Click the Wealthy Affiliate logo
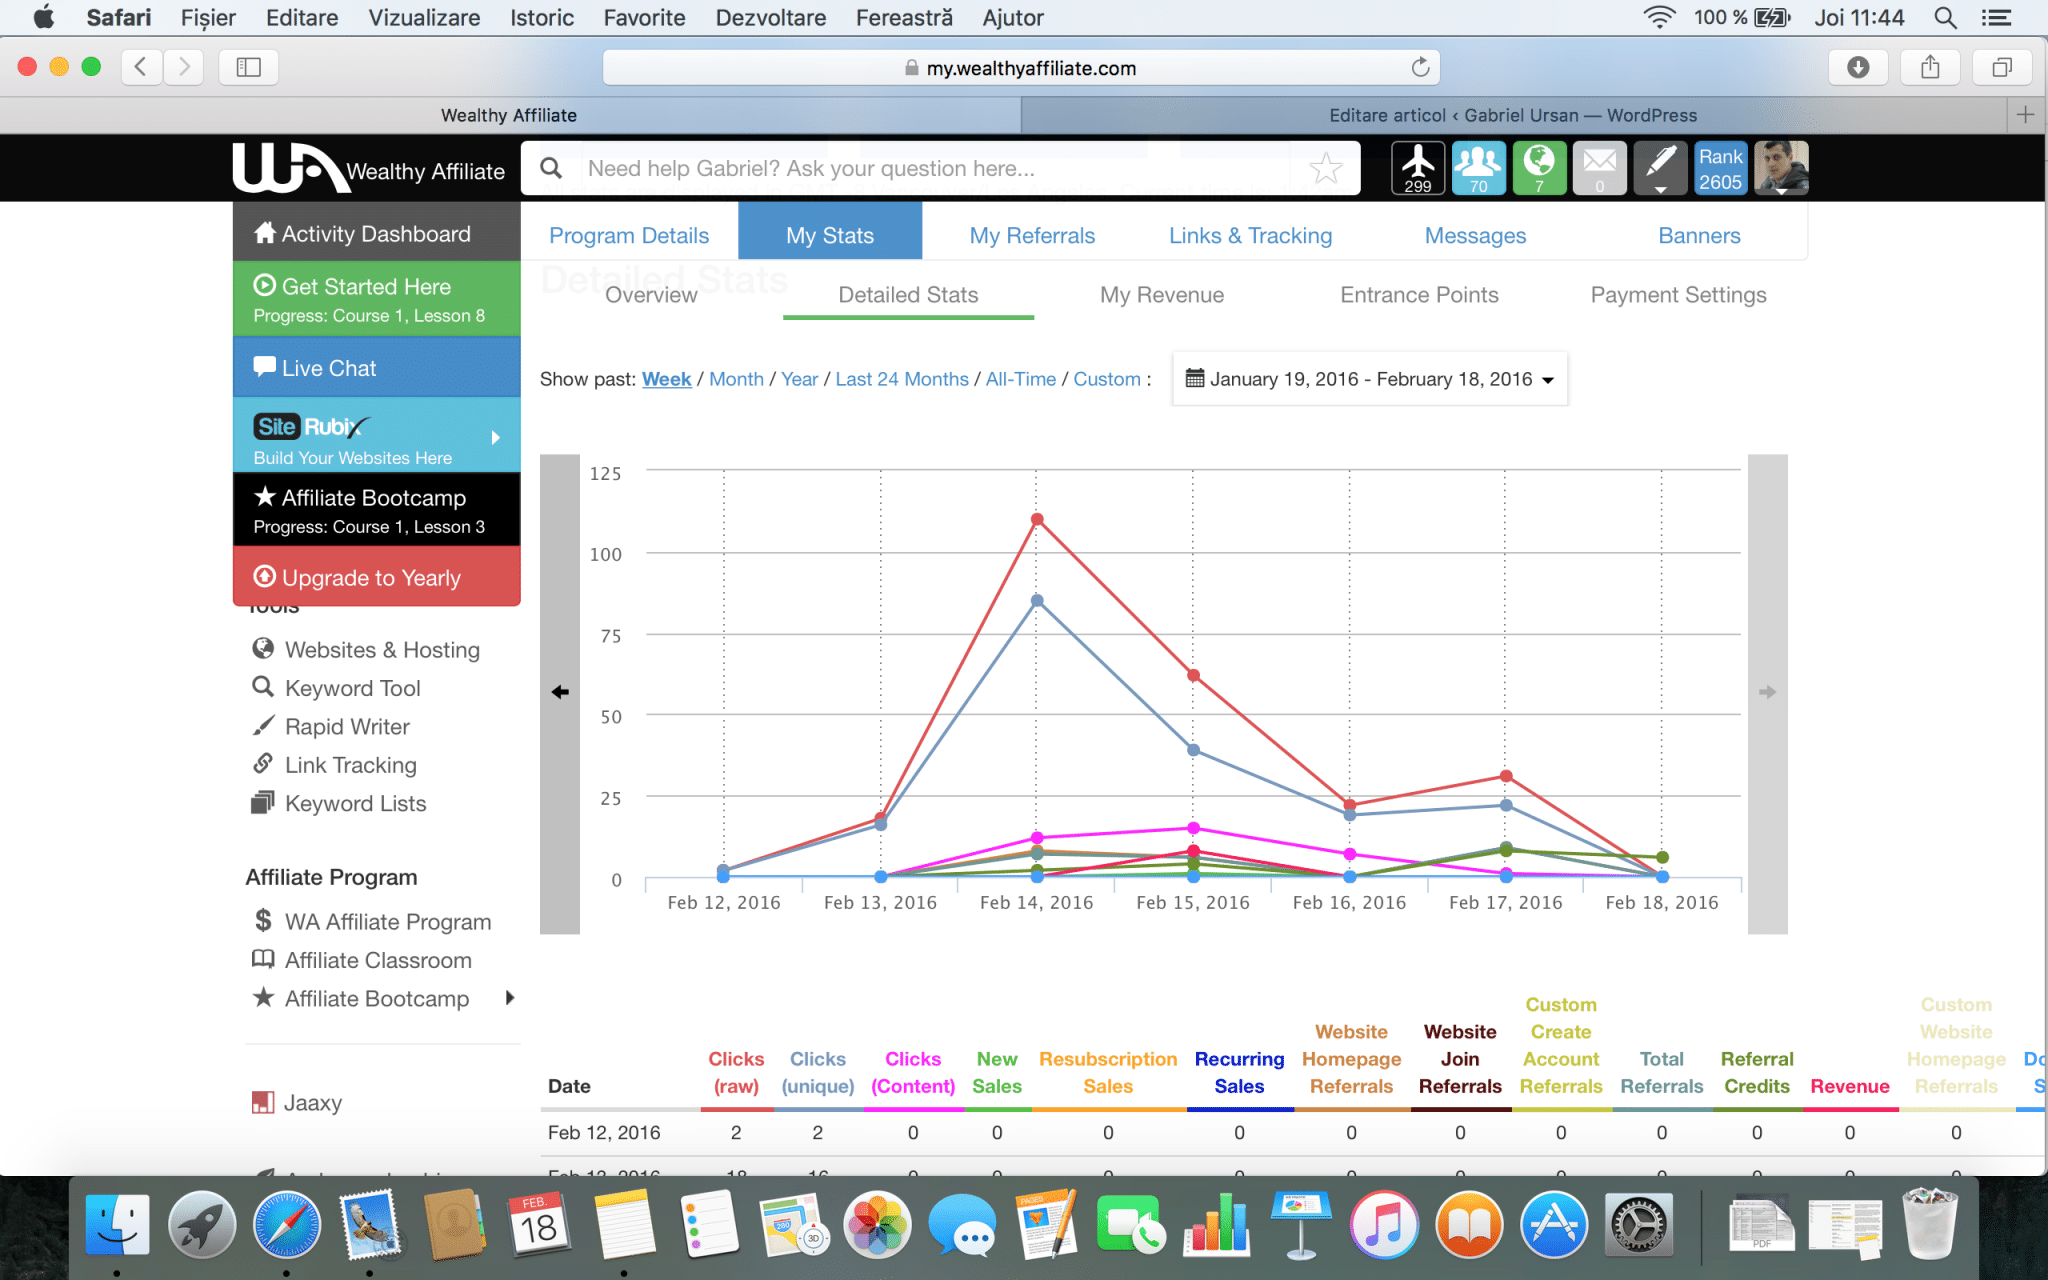This screenshot has width=2048, height=1280. tap(369, 168)
